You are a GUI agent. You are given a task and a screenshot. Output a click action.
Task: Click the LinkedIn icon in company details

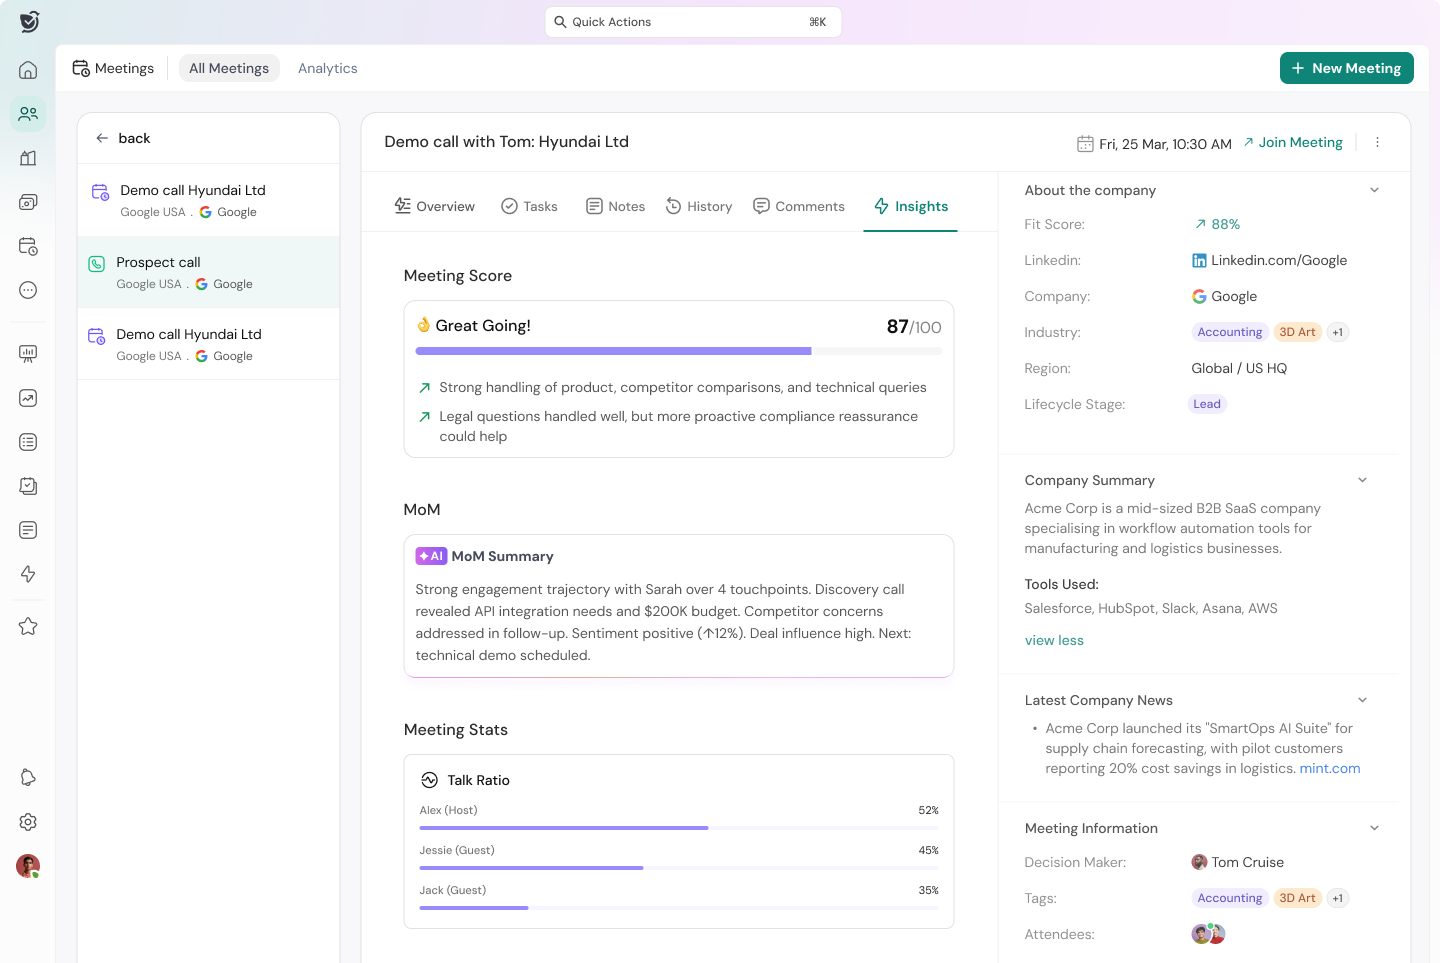tap(1199, 260)
